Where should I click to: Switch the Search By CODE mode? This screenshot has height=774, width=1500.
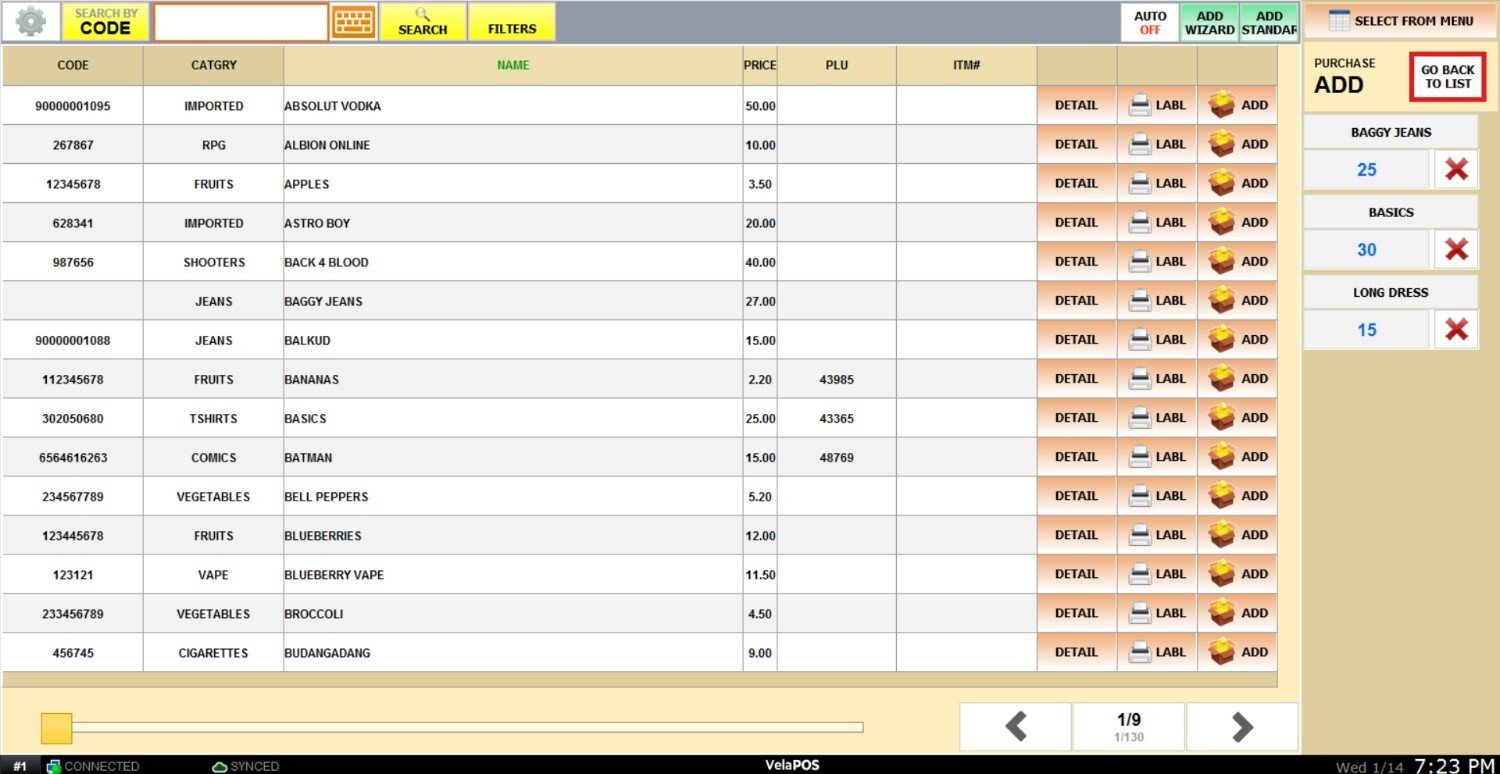click(105, 22)
